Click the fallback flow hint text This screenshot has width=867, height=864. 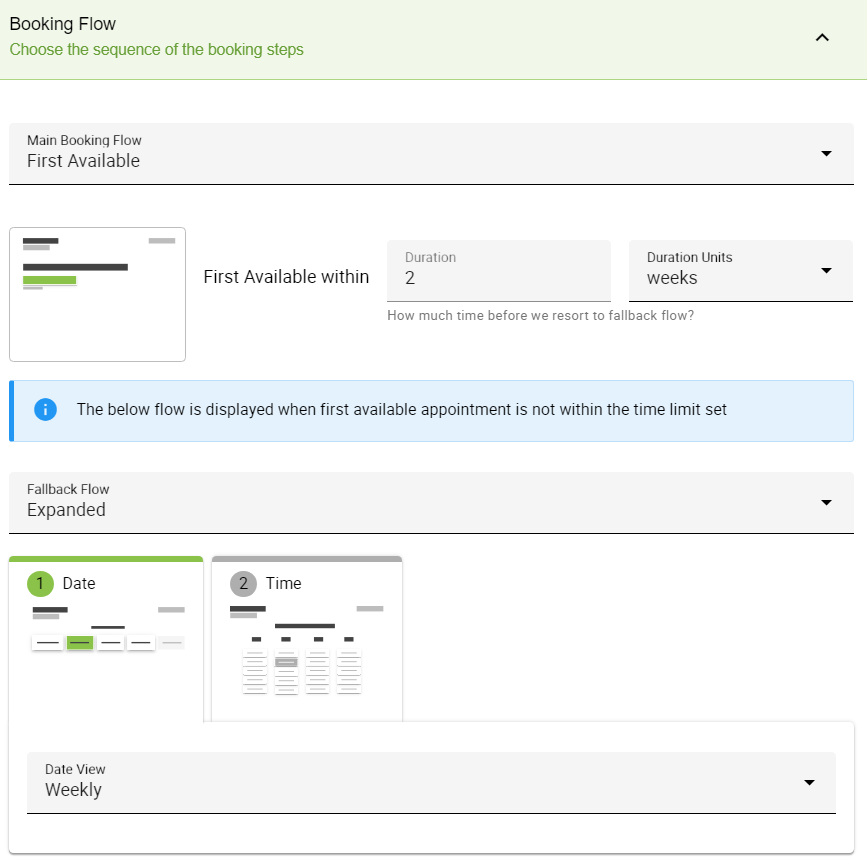click(x=540, y=316)
